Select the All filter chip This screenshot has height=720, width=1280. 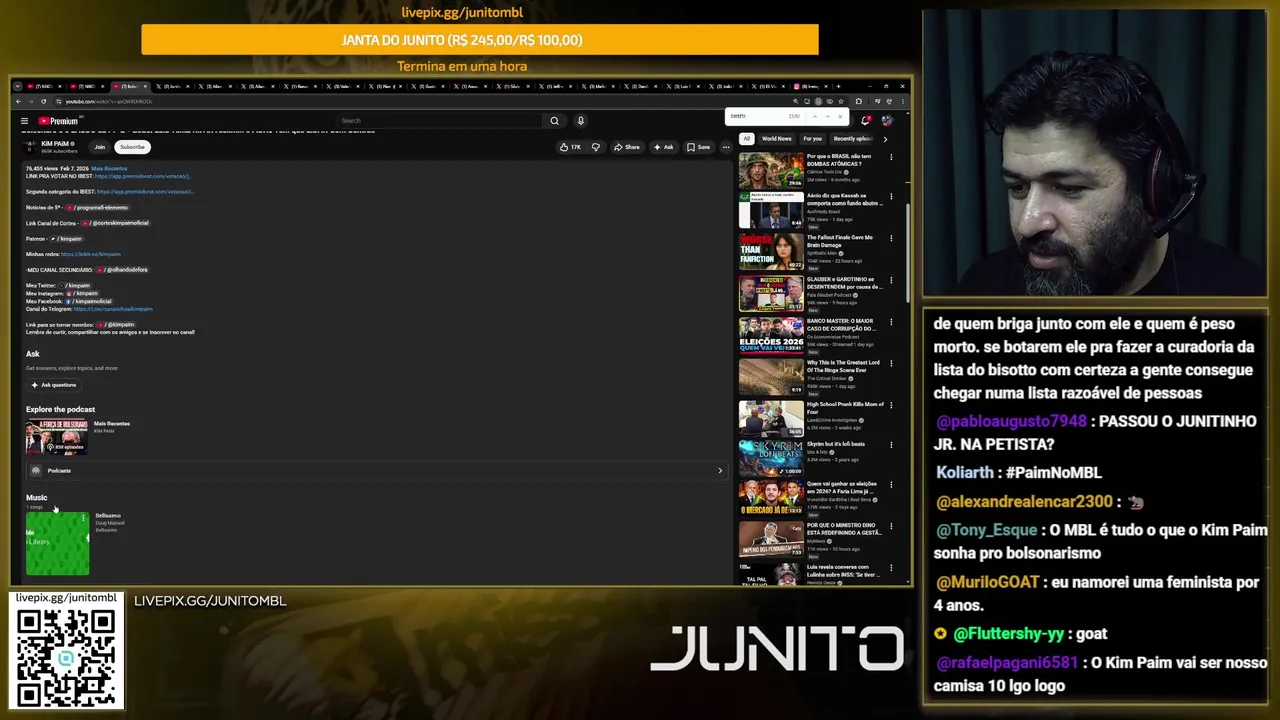point(746,139)
